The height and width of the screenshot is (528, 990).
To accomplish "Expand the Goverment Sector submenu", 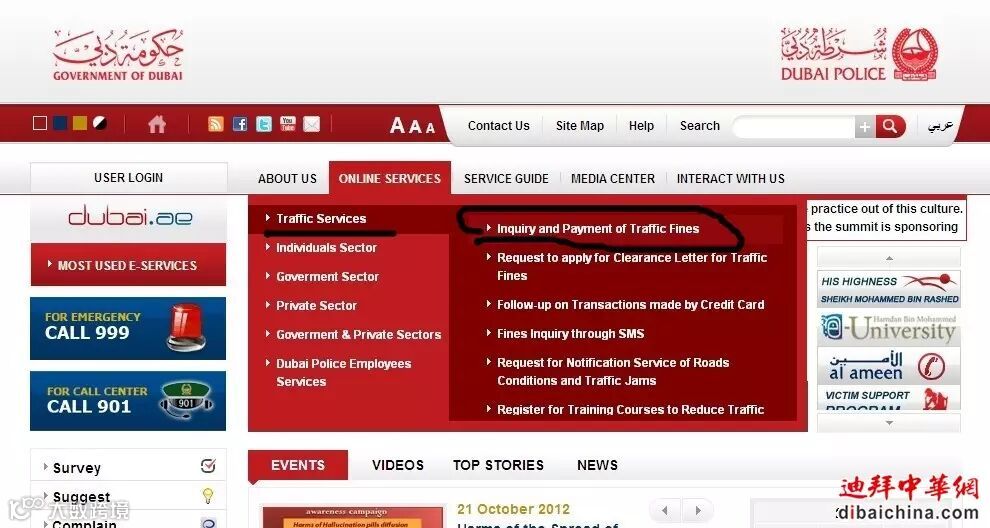I will pyautogui.click(x=327, y=277).
